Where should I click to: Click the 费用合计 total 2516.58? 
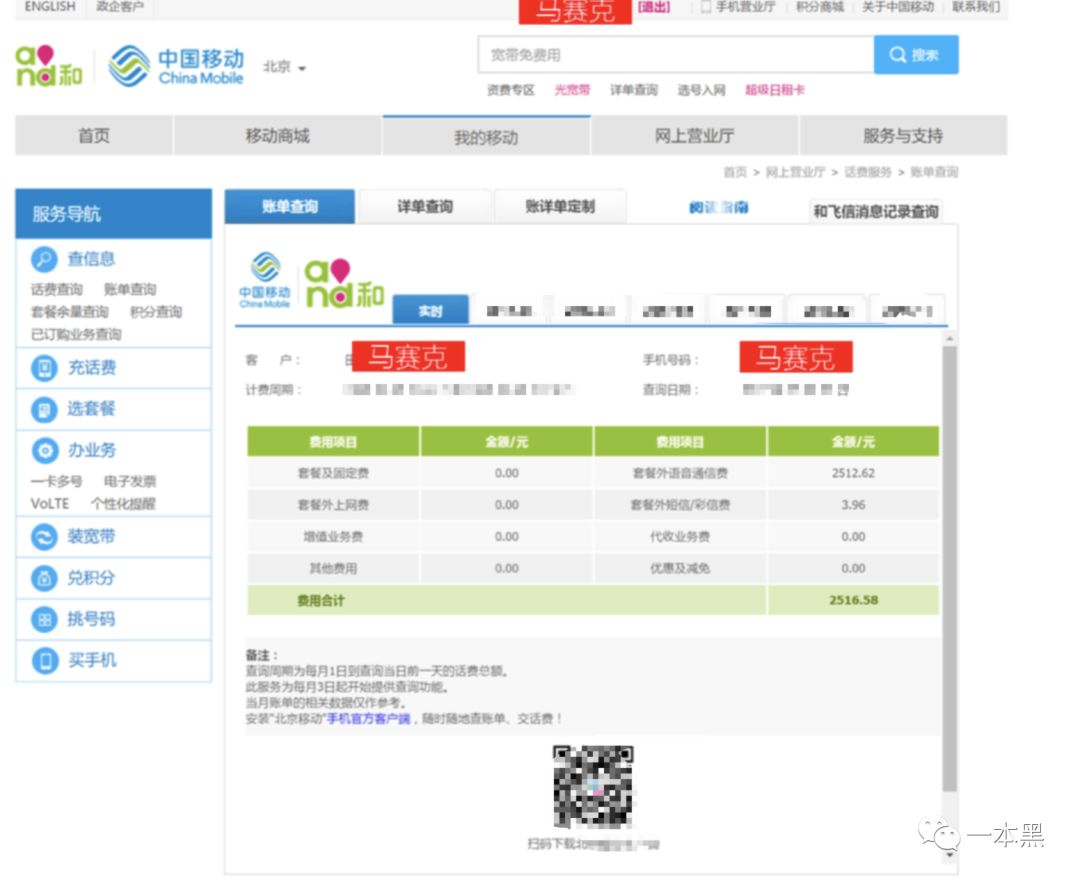(x=853, y=600)
